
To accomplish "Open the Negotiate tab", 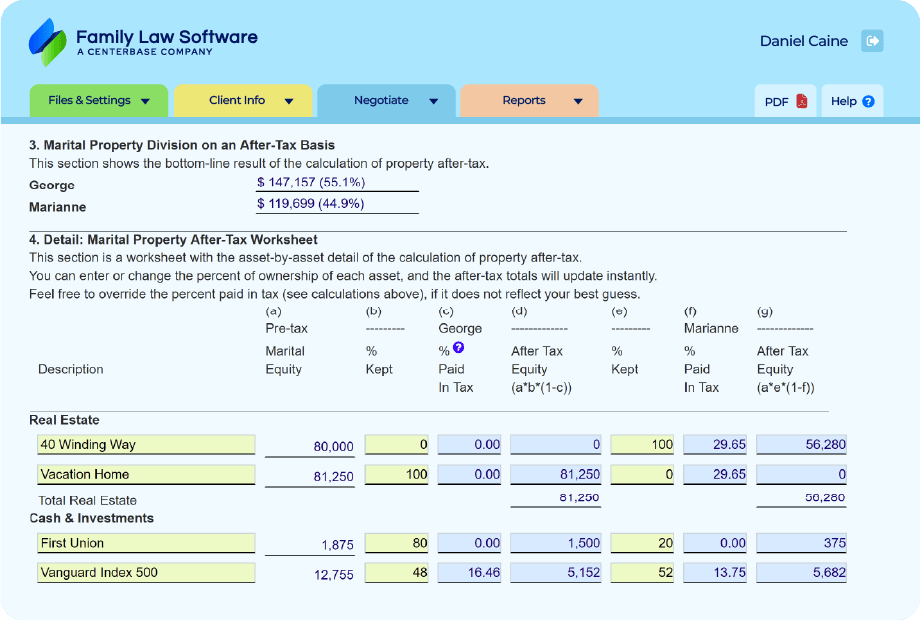I will [381, 100].
